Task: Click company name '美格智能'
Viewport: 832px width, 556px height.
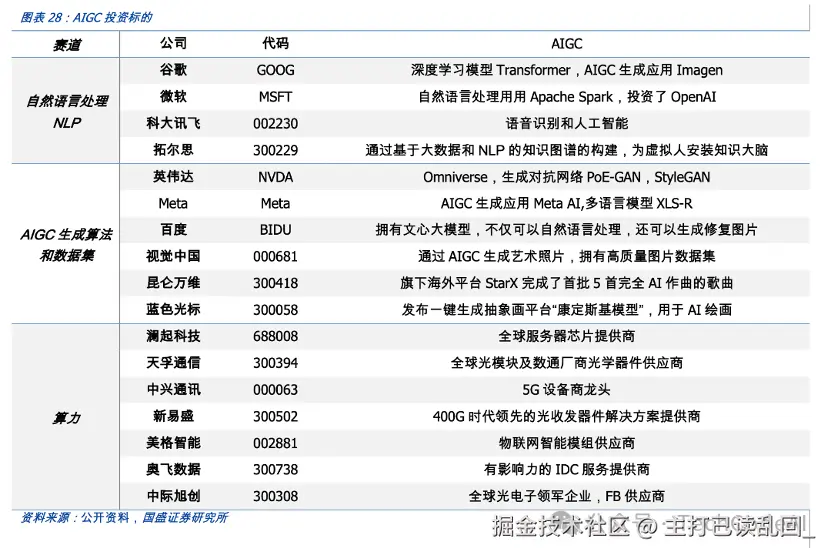Action: pos(174,442)
